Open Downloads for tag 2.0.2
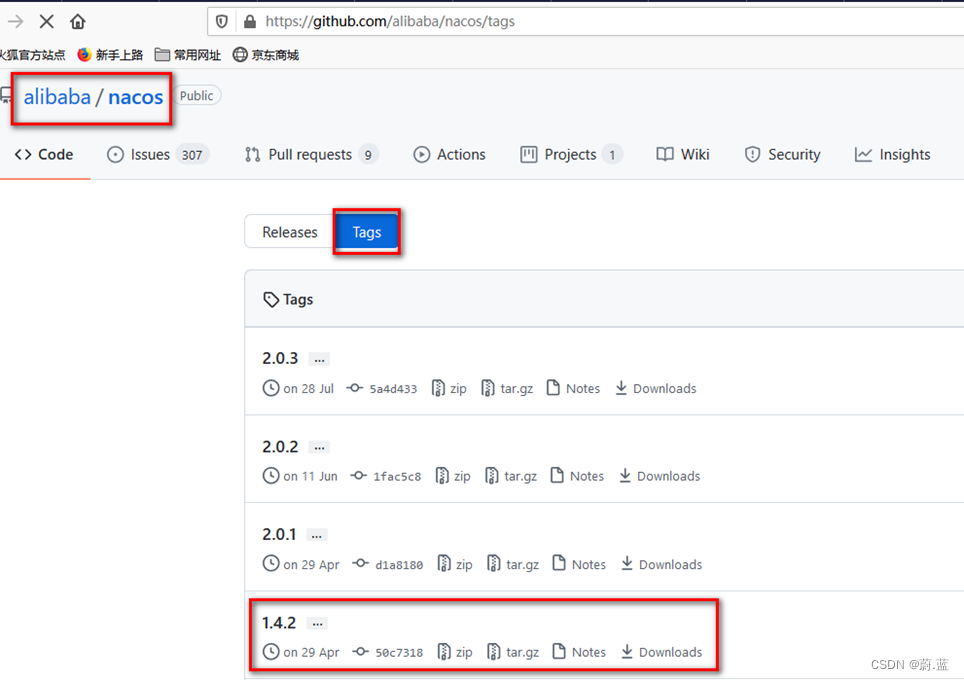The image size is (964, 680). click(659, 476)
